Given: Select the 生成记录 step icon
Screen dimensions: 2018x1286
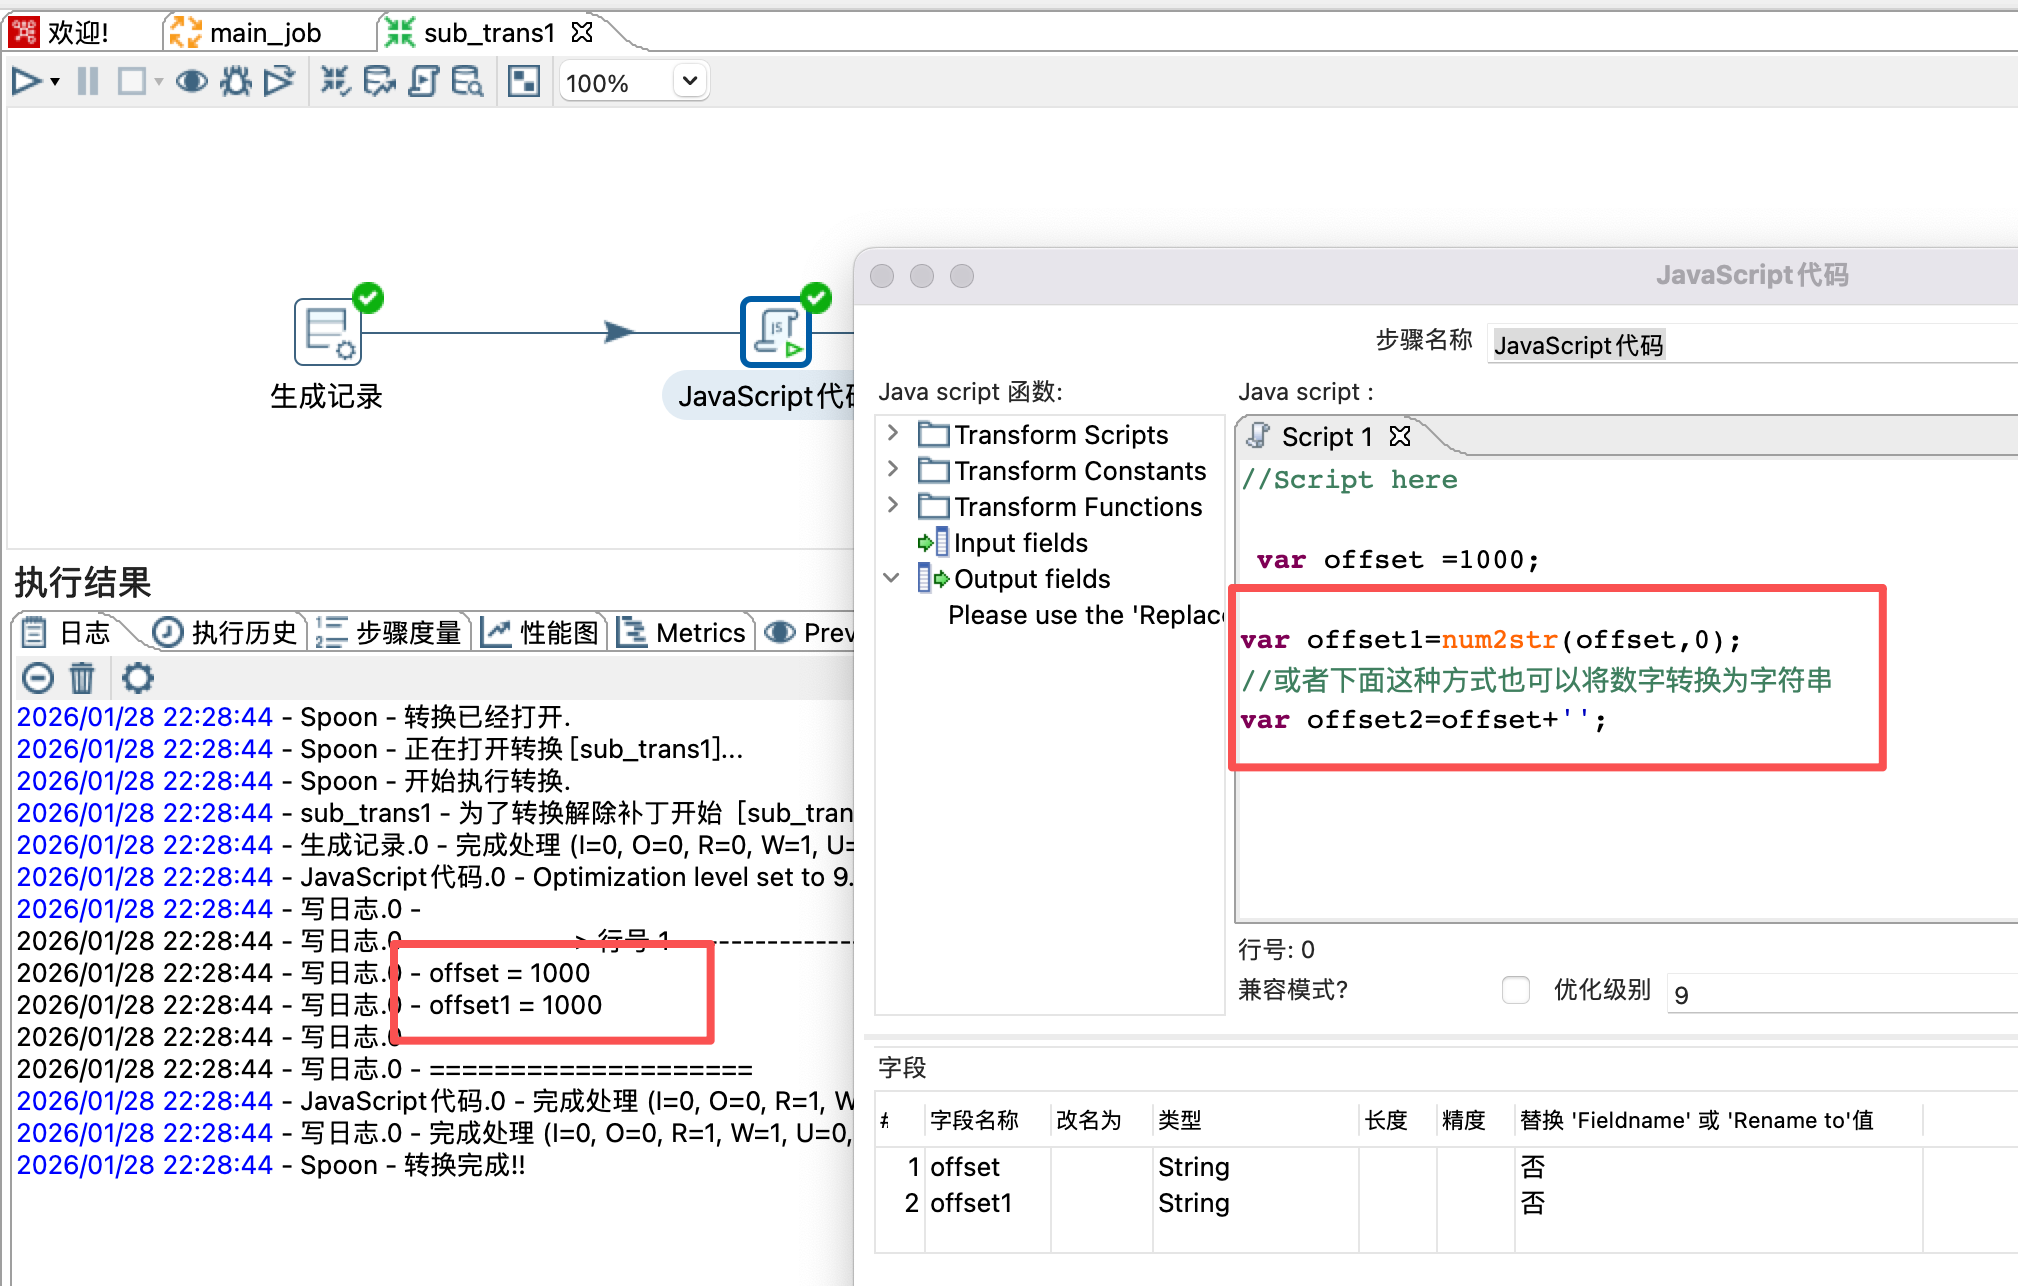Looking at the screenshot, I should (x=327, y=332).
